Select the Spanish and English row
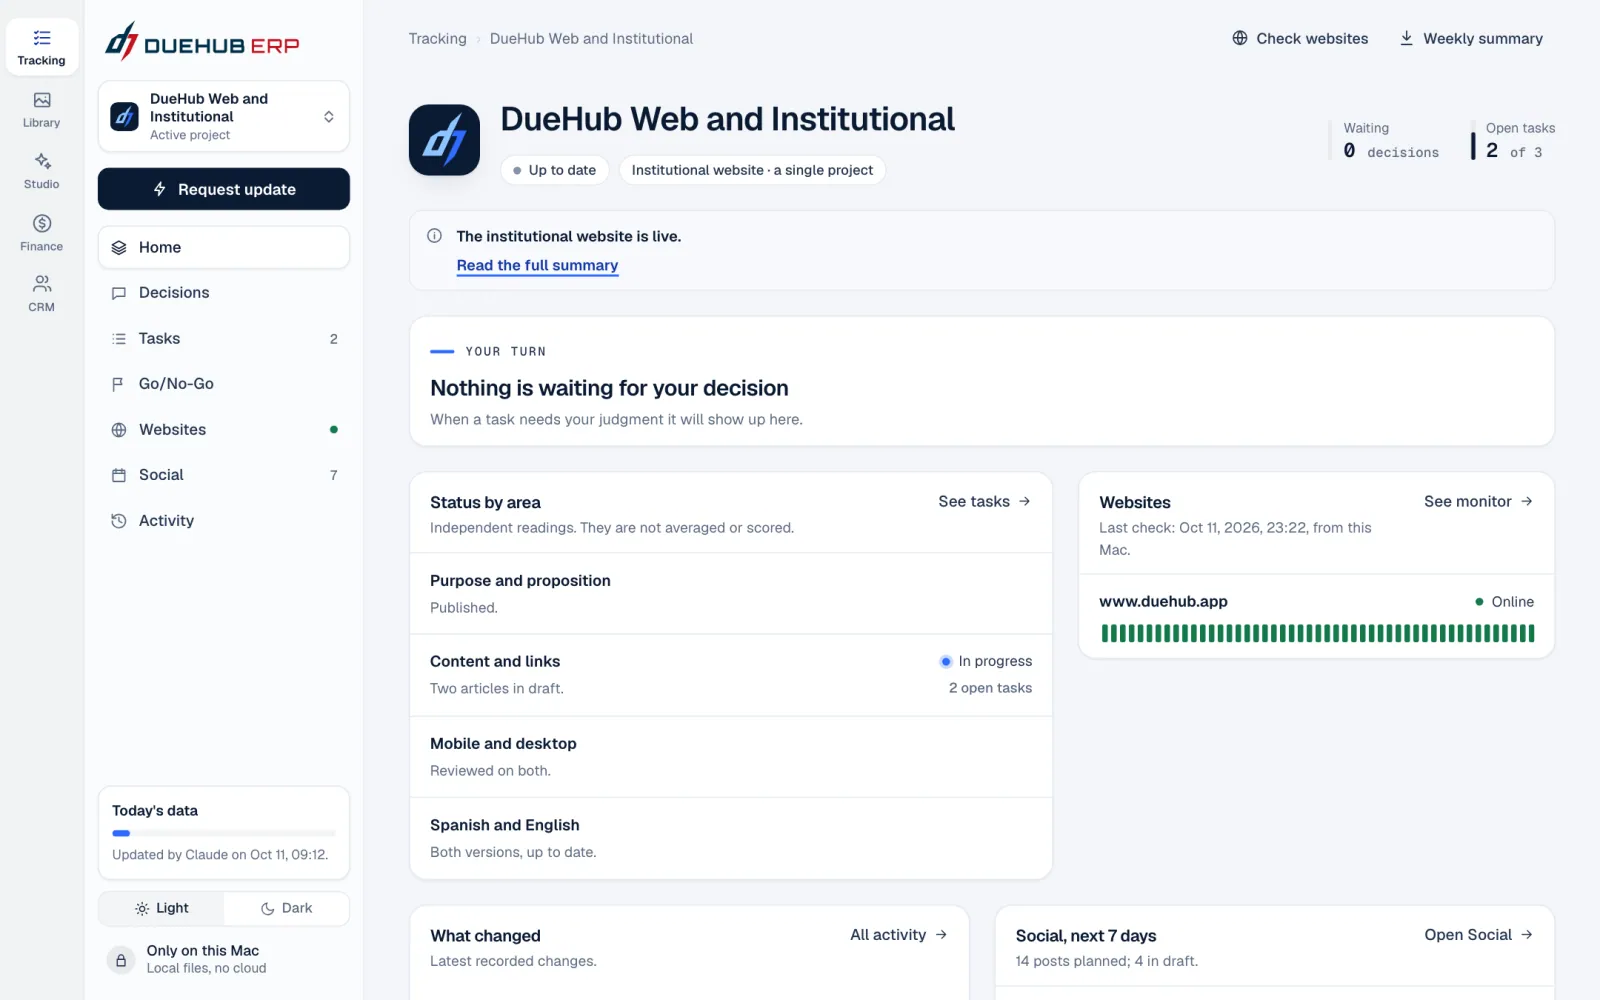1600x1000 pixels. tap(731, 838)
